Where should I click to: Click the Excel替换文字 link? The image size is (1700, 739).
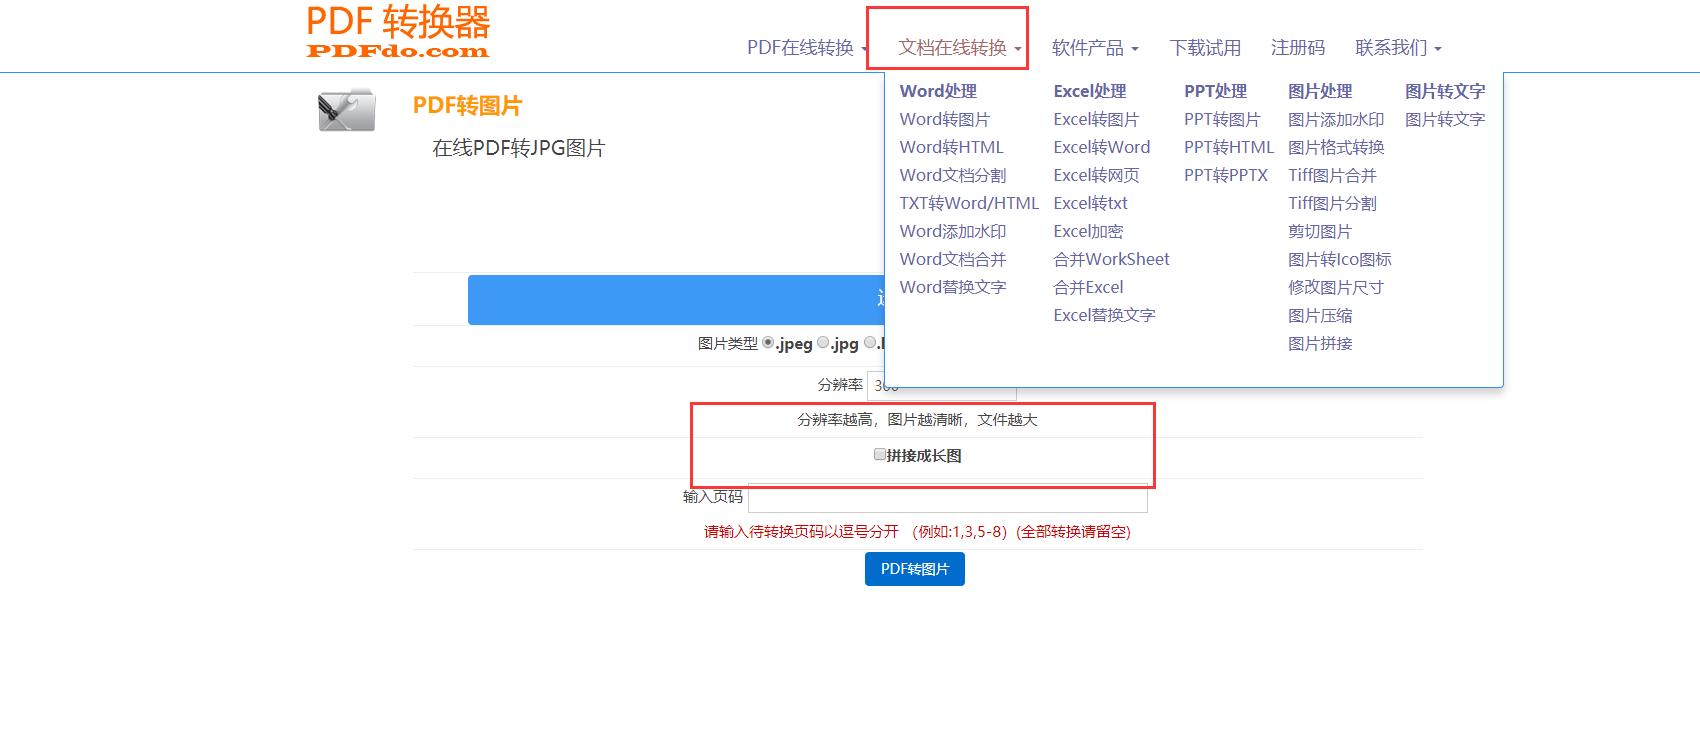click(x=1104, y=315)
